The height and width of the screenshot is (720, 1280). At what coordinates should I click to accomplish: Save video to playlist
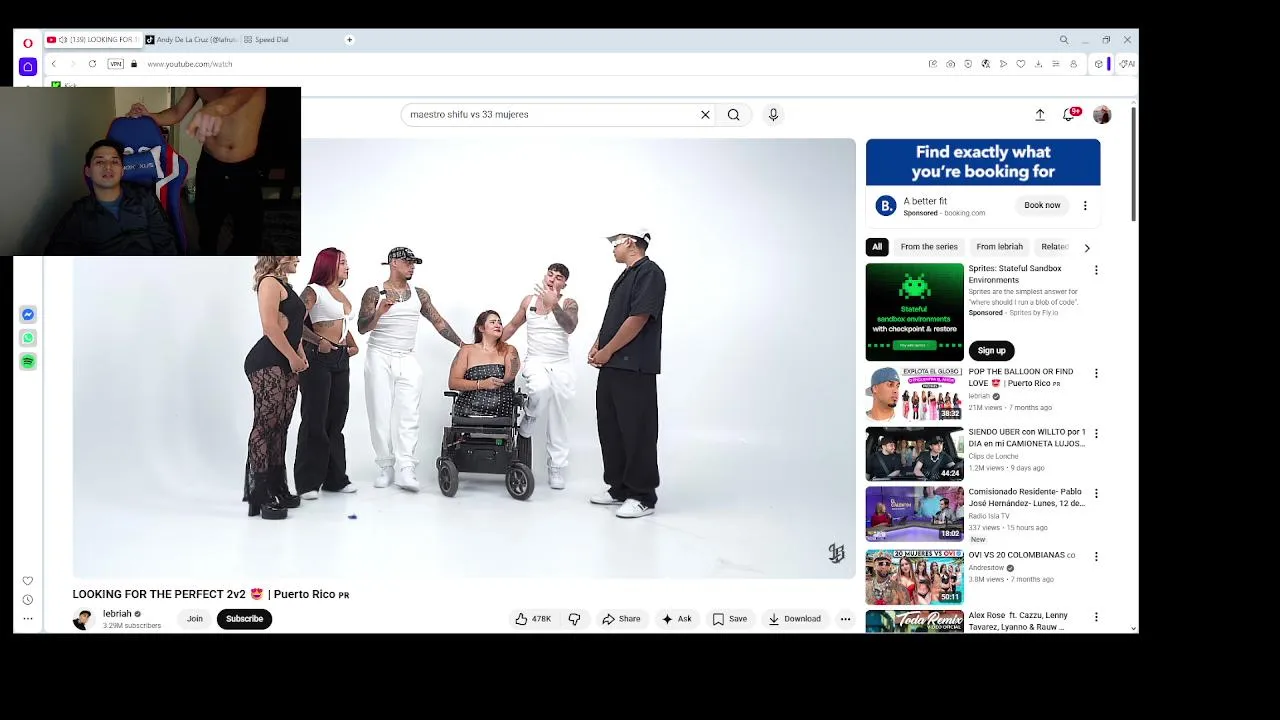[730, 619]
